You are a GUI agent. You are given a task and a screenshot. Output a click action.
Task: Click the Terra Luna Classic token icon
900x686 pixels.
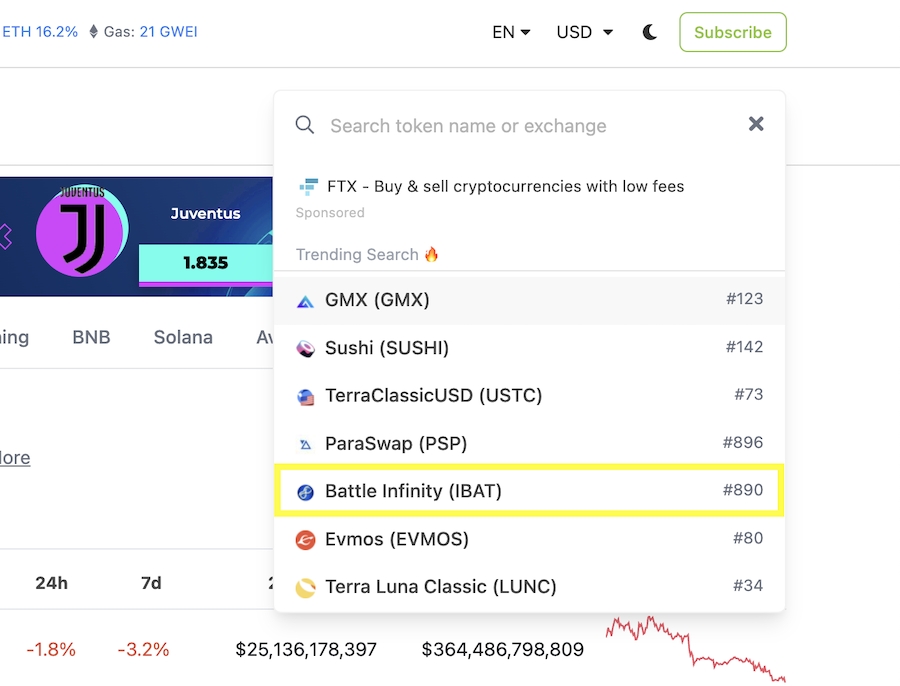[x=305, y=588]
